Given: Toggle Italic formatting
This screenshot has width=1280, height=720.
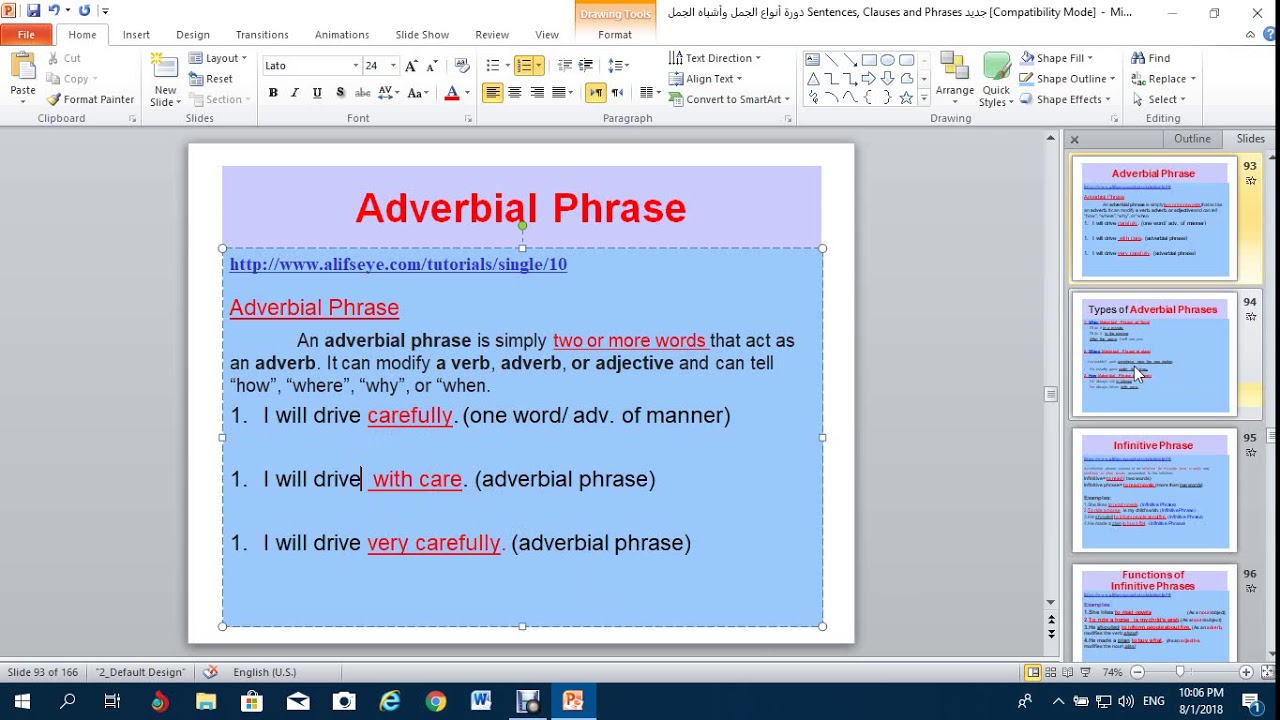Looking at the screenshot, I should click(295, 93).
